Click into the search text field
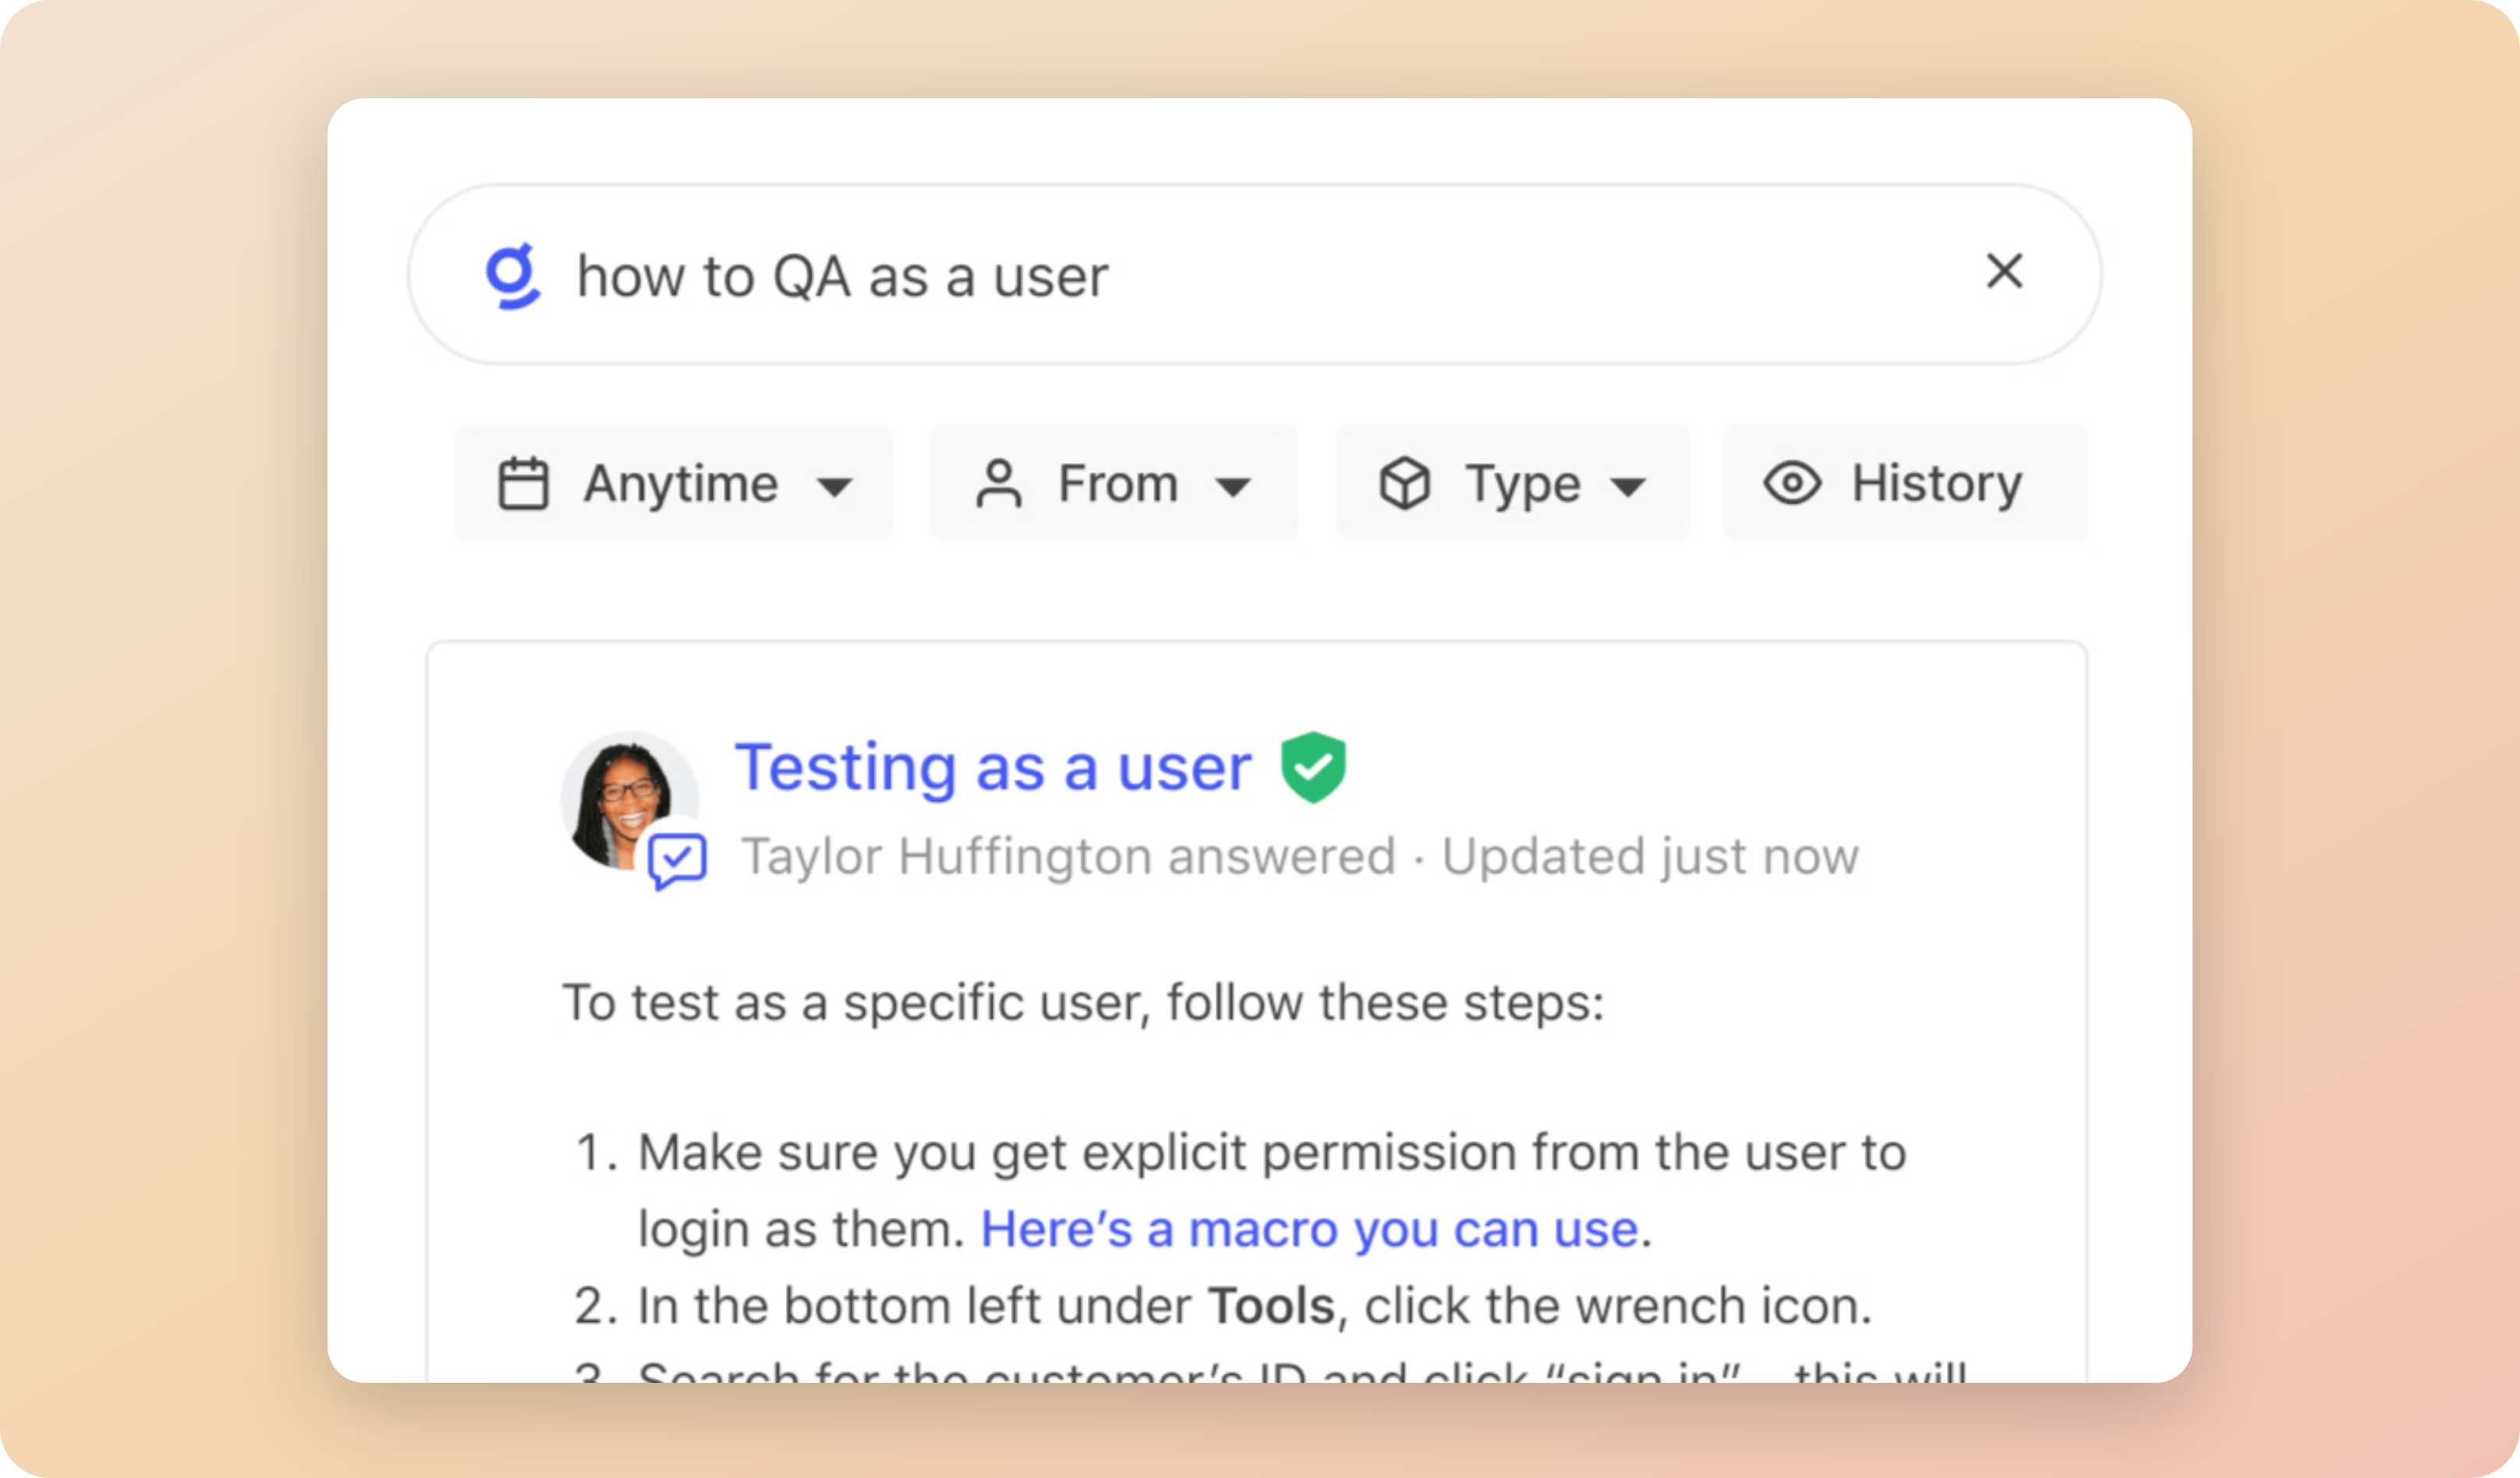The width and height of the screenshot is (2520, 1478). [x=1200, y=276]
